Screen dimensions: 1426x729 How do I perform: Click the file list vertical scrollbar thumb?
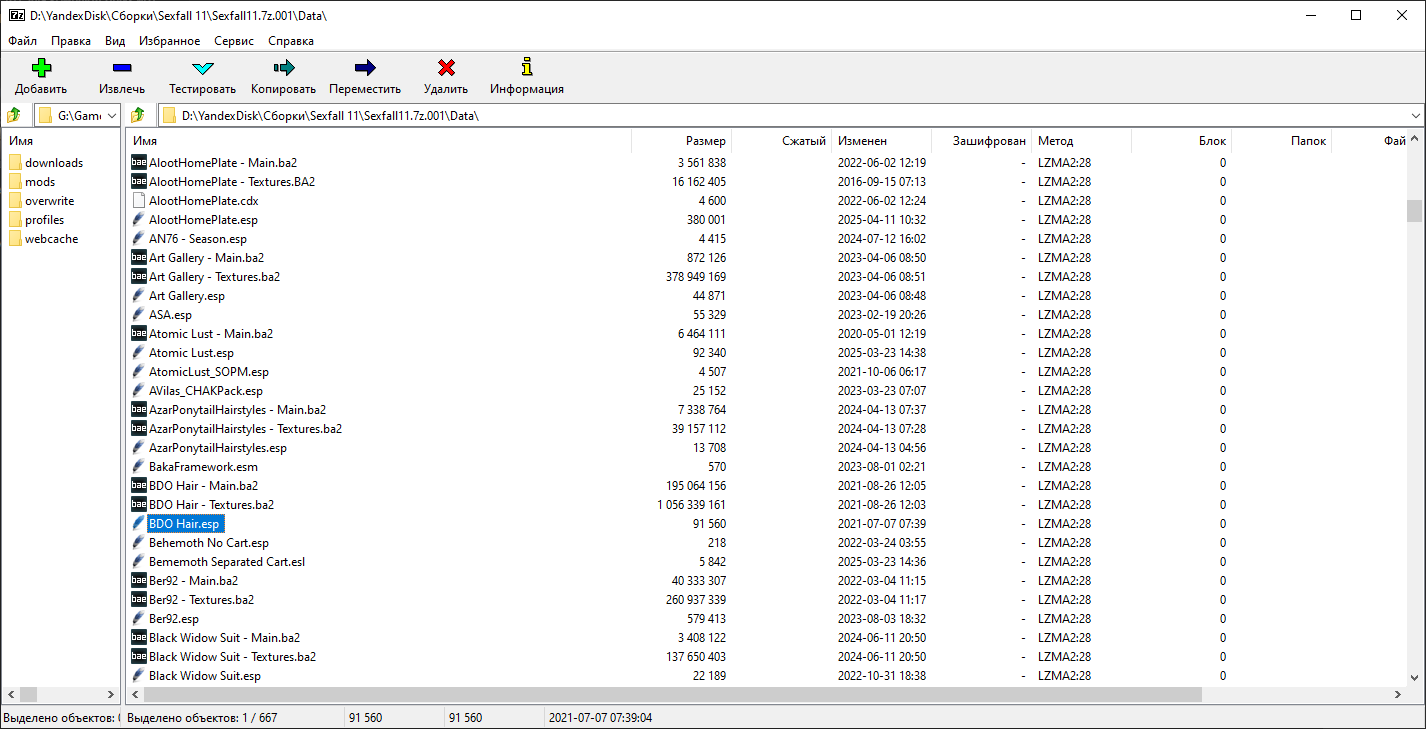[x=1413, y=211]
